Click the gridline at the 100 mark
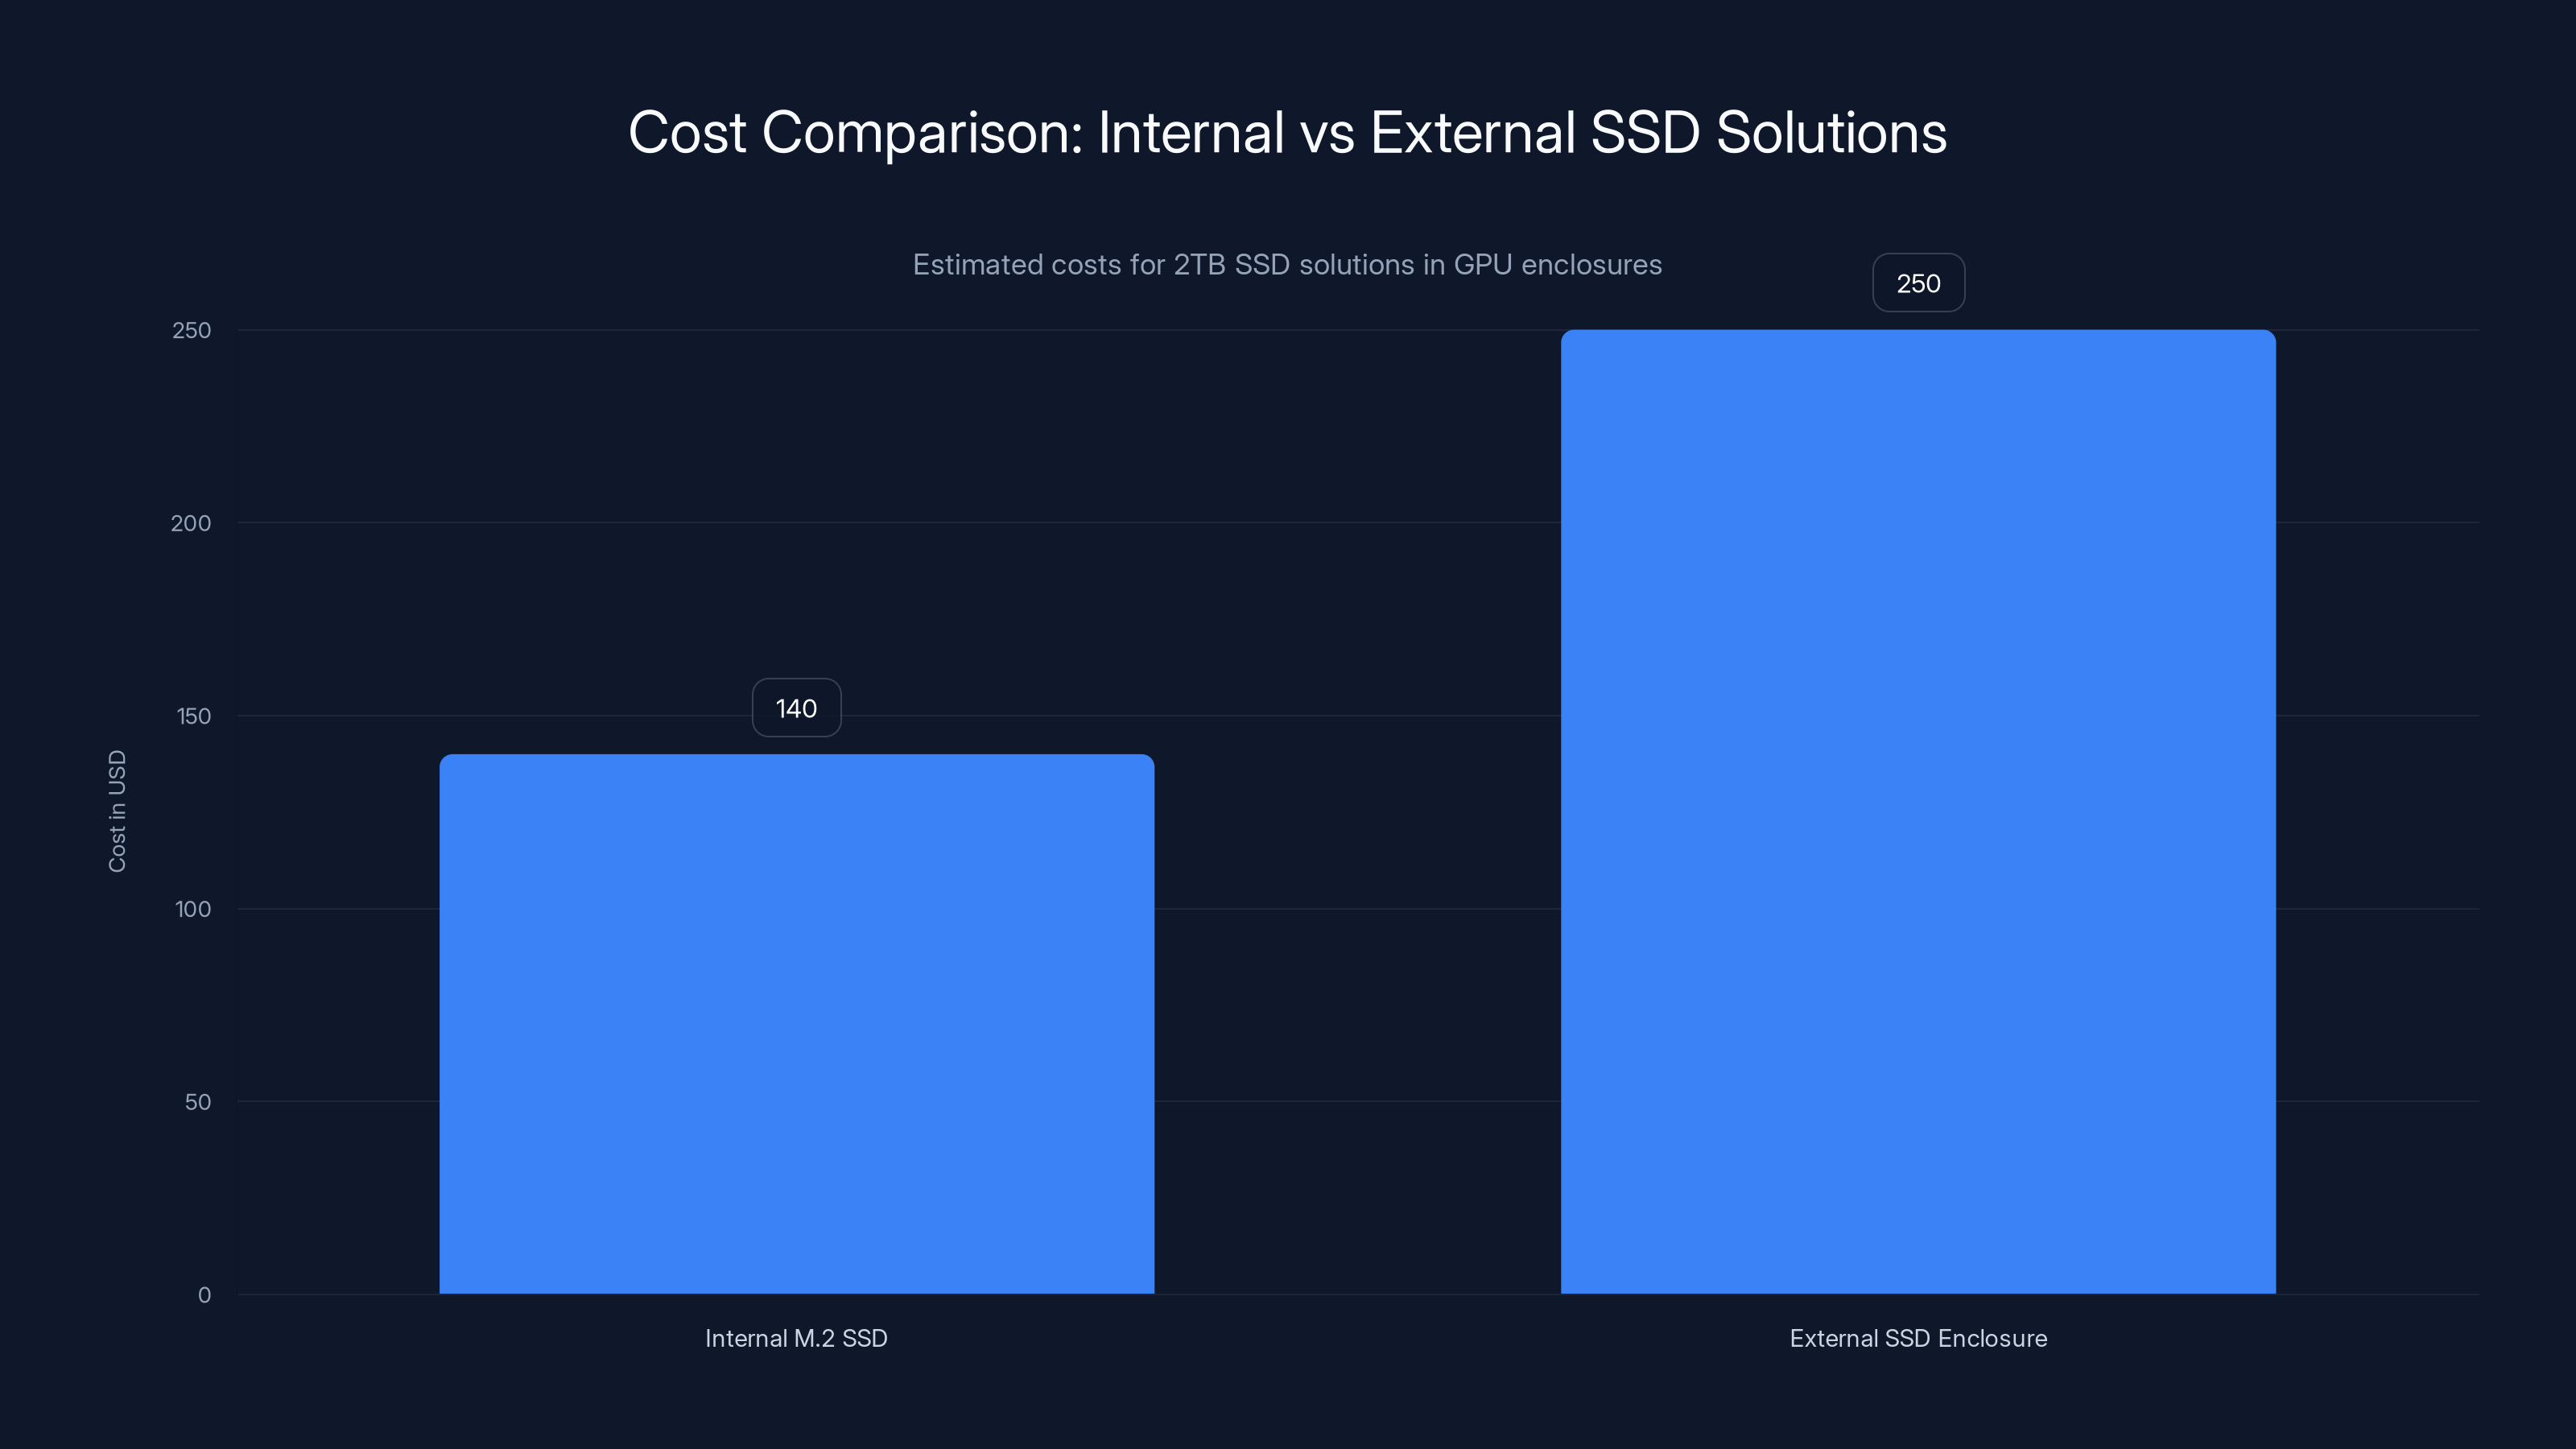The width and height of the screenshot is (2576, 1449). click(1360, 908)
